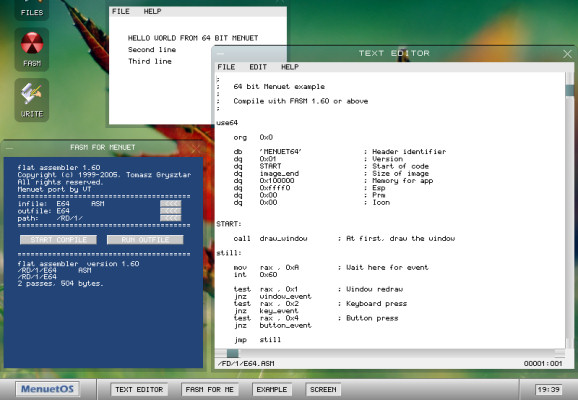Switch to FASM FOR ME taskbar item
This screenshot has width=578, height=400.
pyautogui.click(x=209, y=389)
